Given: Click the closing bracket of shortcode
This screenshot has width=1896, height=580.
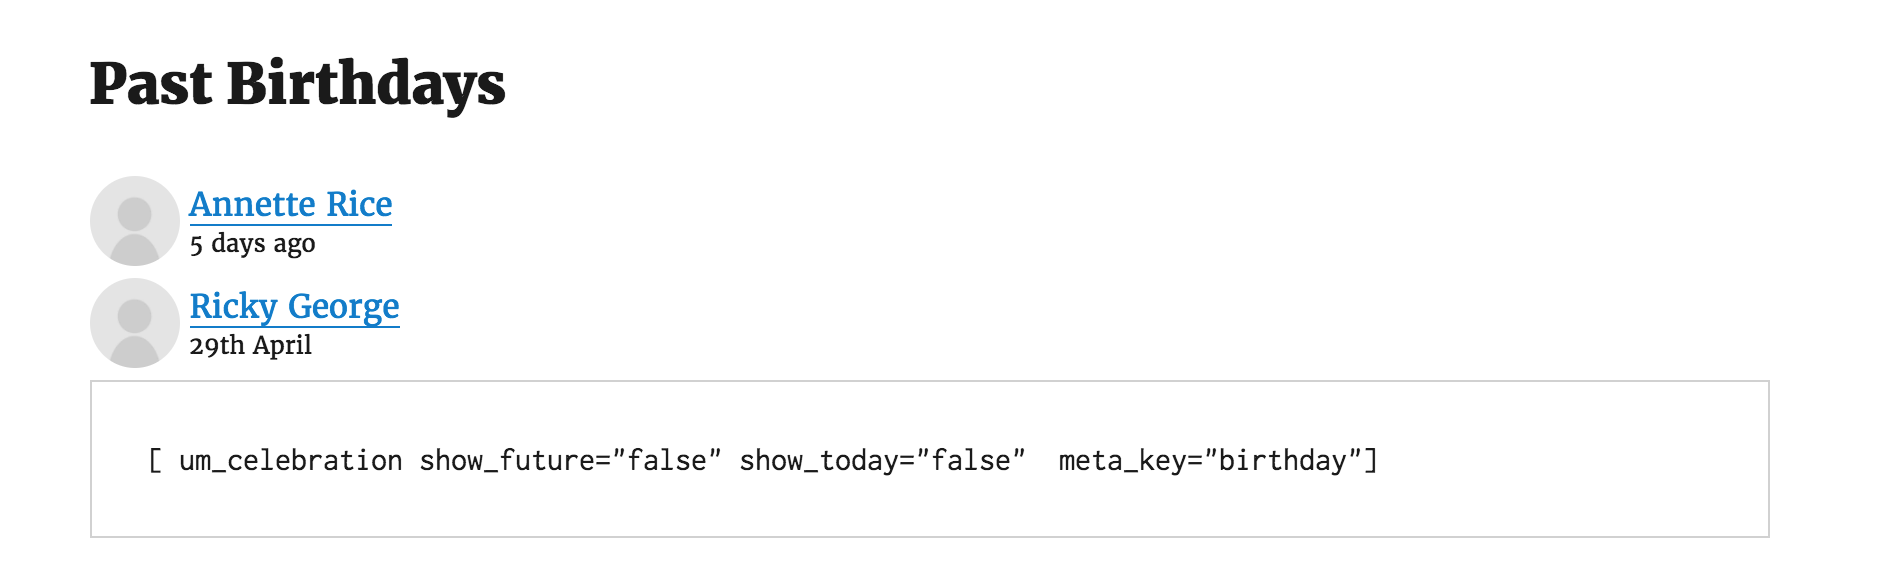Looking at the screenshot, I should 1371,461.
